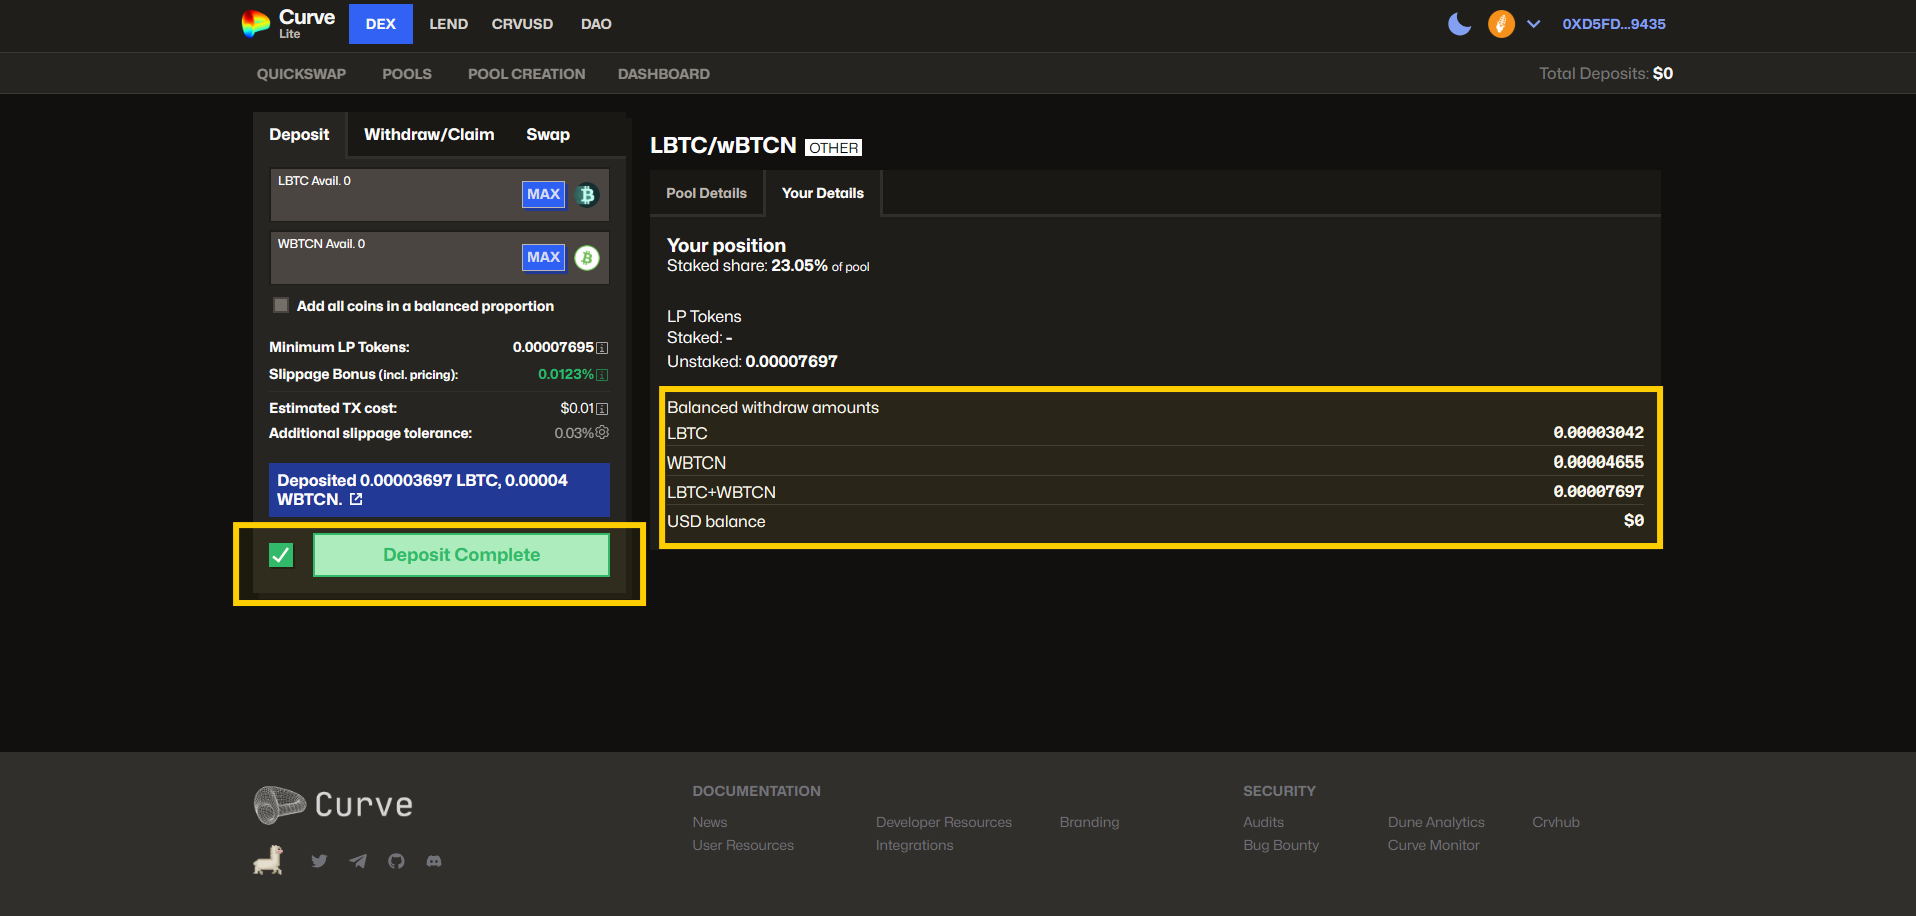
Task: Go to QUICKSWAP page
Action: tap(301, 74)
